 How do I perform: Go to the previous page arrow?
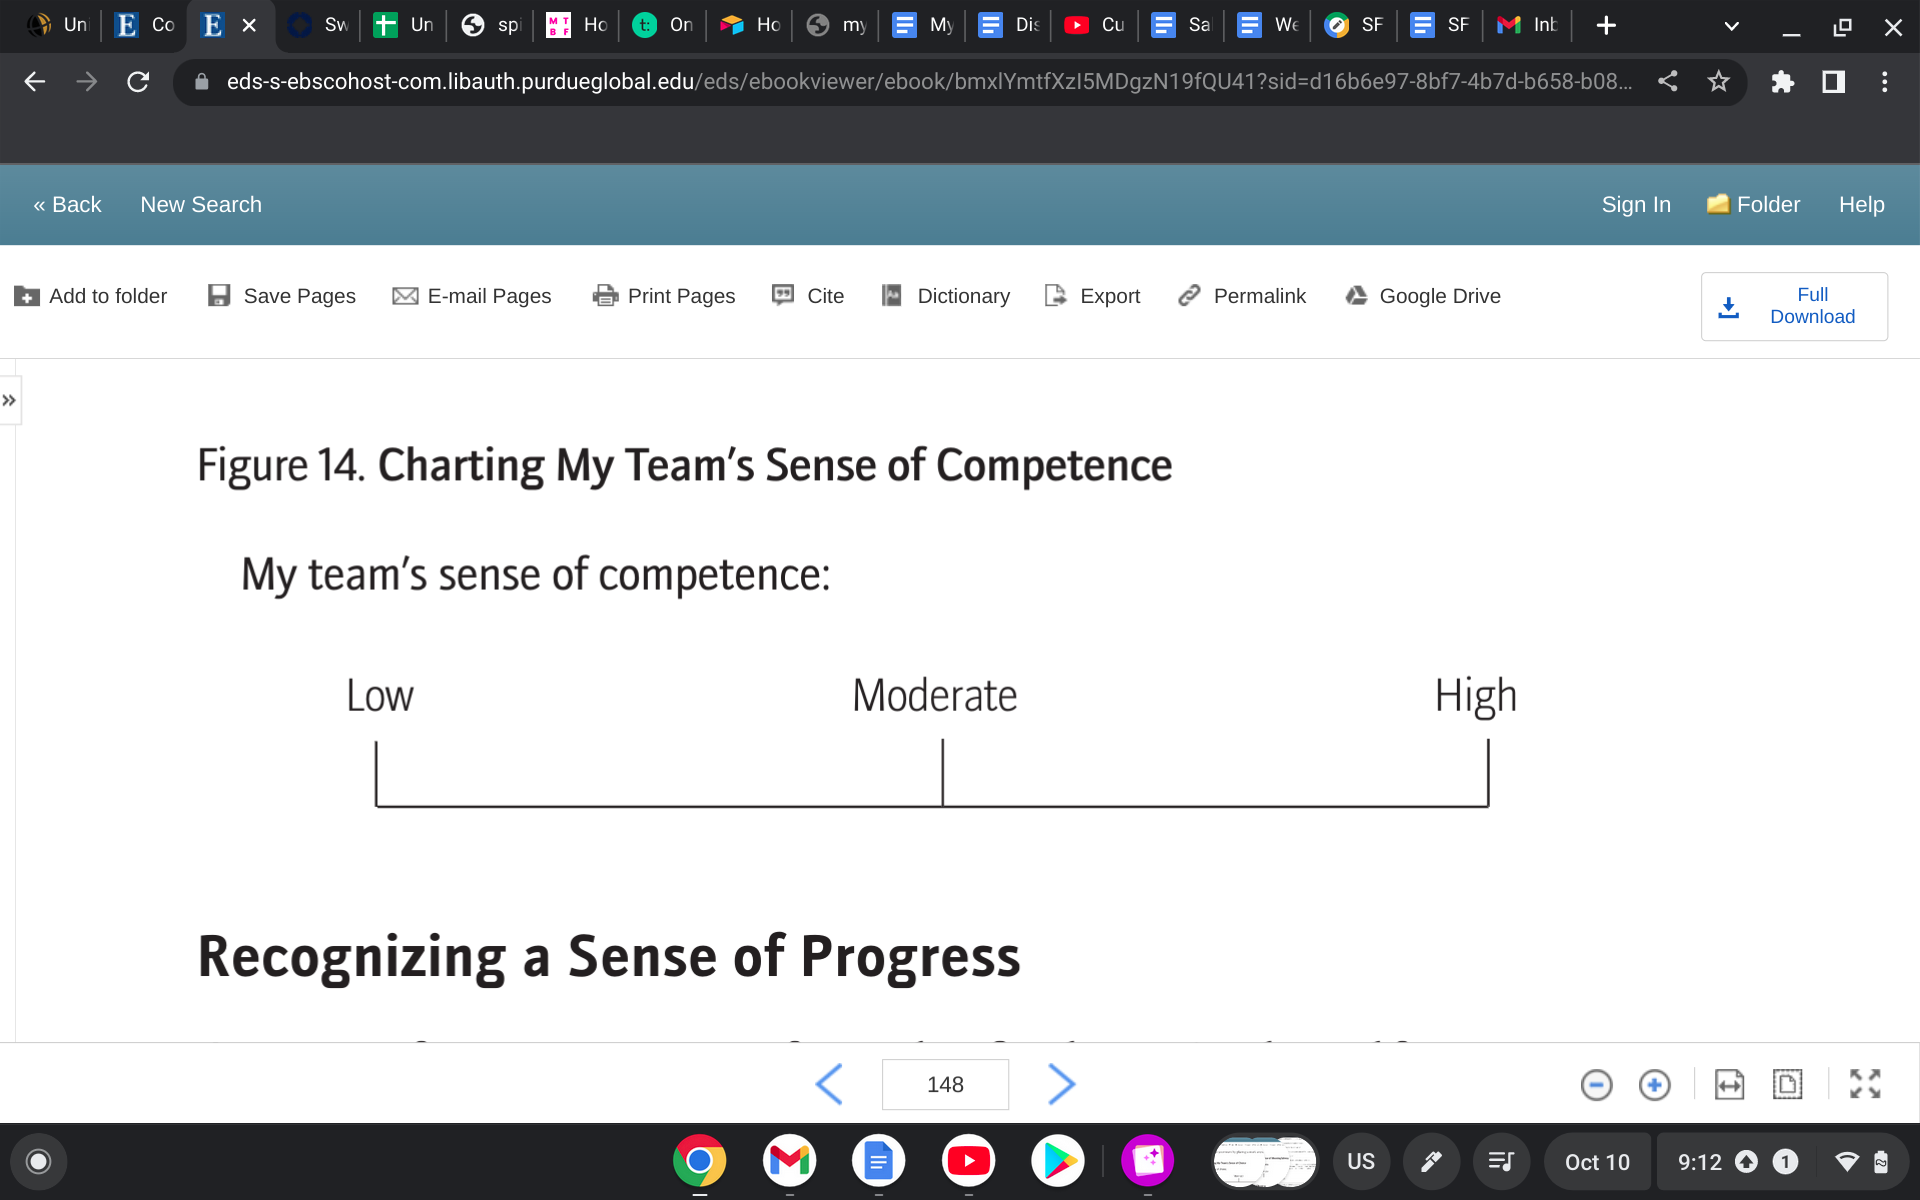[829, 1084]
